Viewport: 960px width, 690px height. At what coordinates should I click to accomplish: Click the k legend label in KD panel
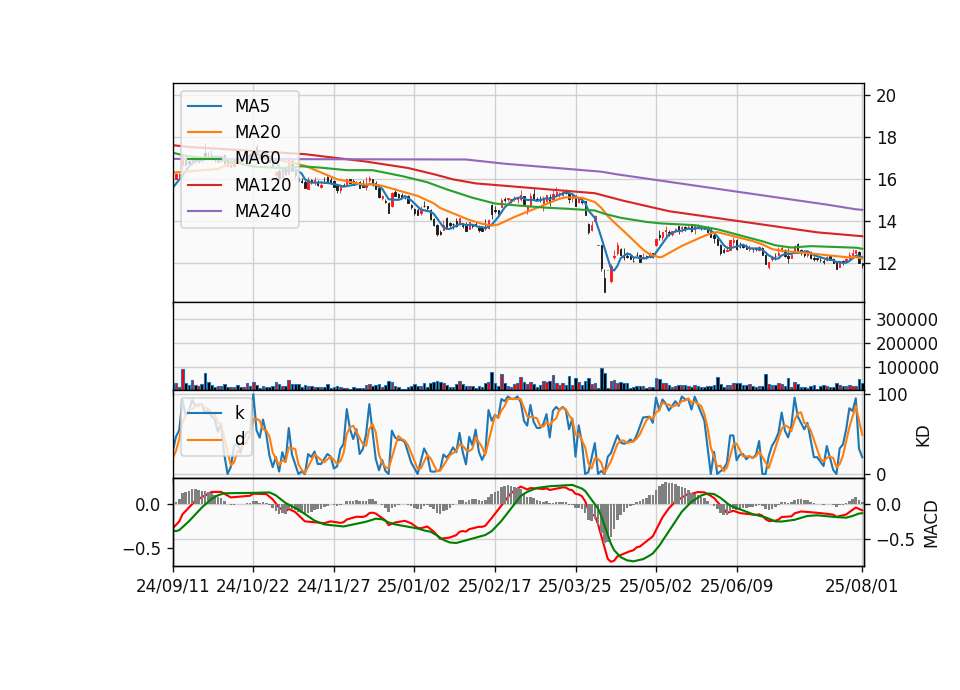click(239, 413)
